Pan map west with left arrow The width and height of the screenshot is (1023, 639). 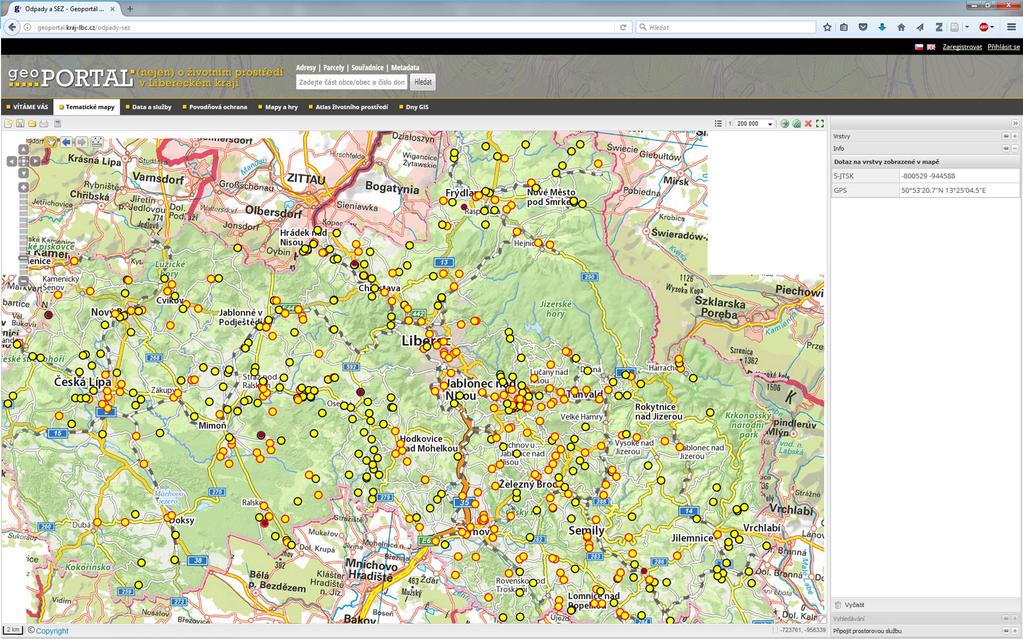(x=12, y=161)
